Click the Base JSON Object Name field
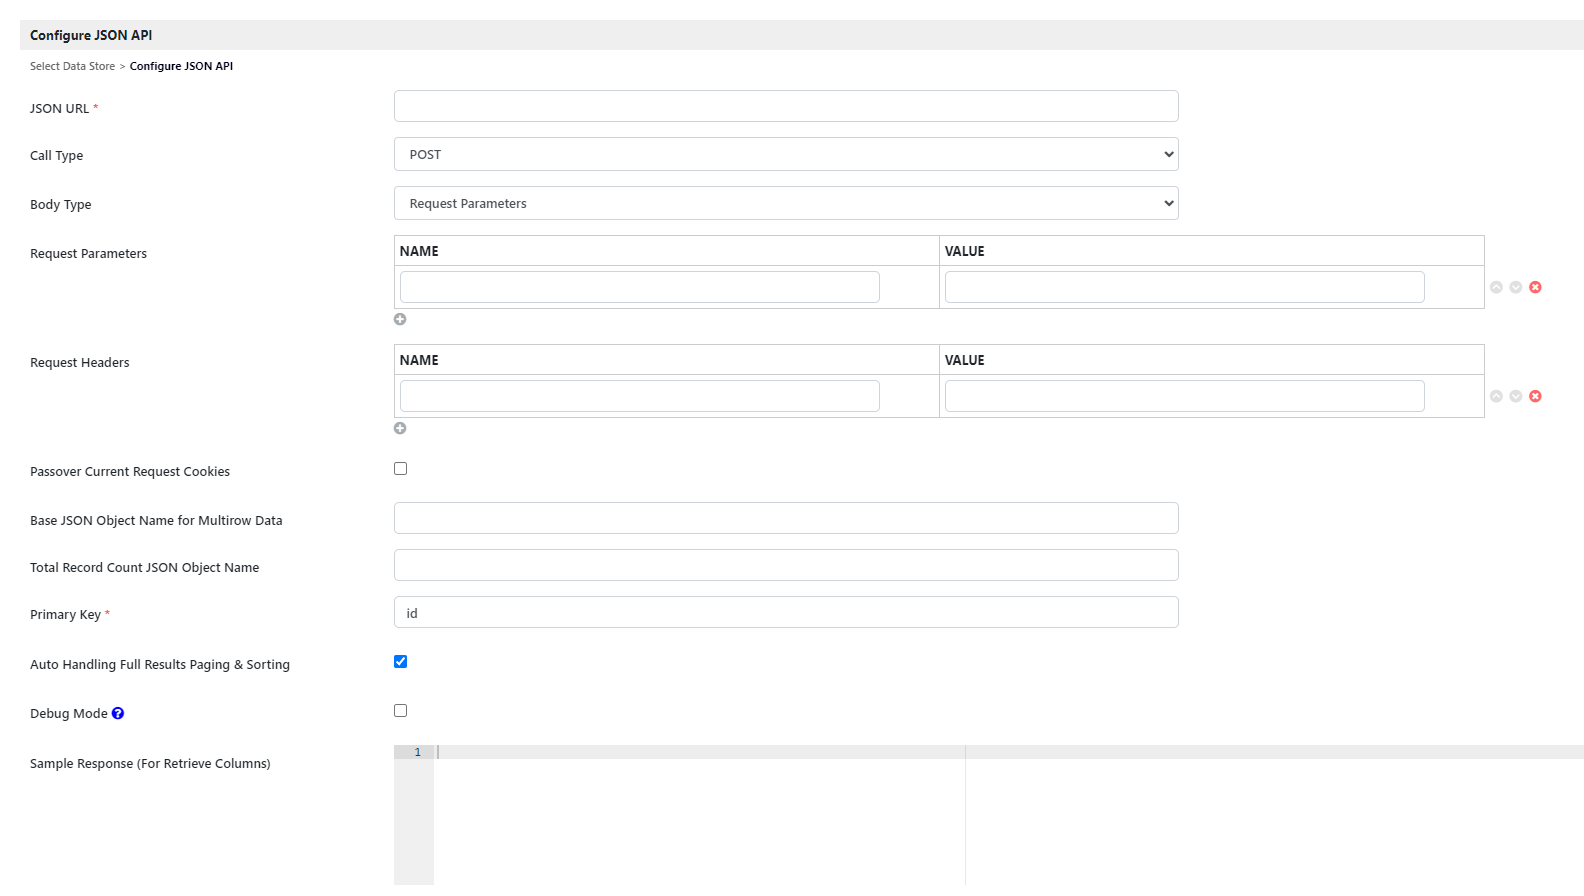 (786, 518)
